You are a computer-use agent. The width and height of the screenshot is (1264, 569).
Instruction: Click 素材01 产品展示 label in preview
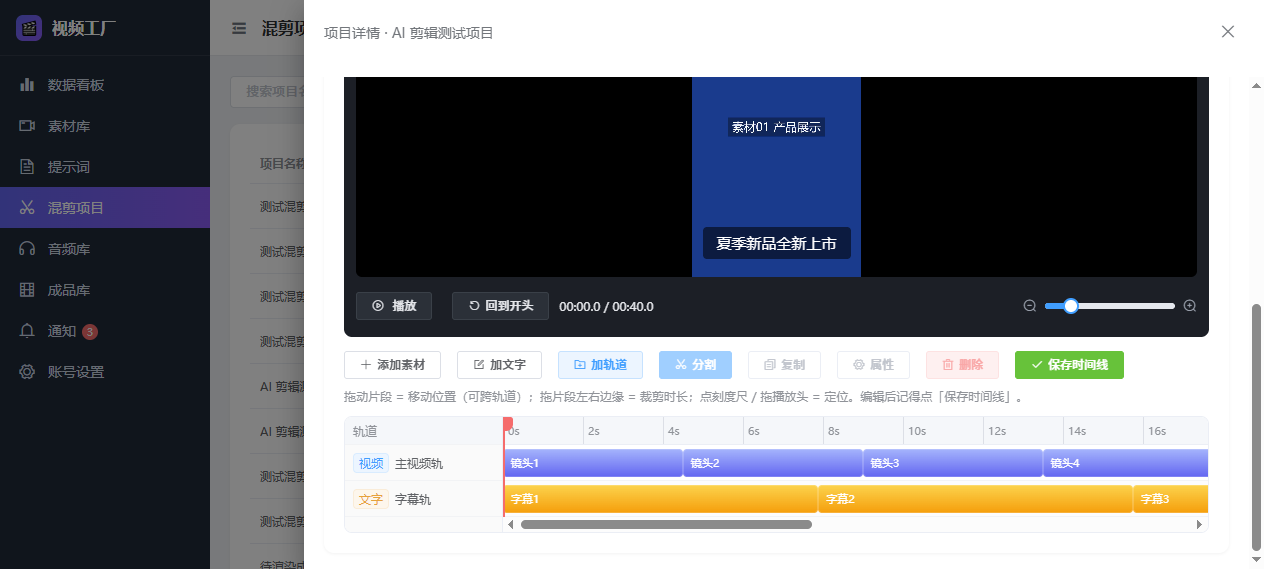(x=776, y=127)
